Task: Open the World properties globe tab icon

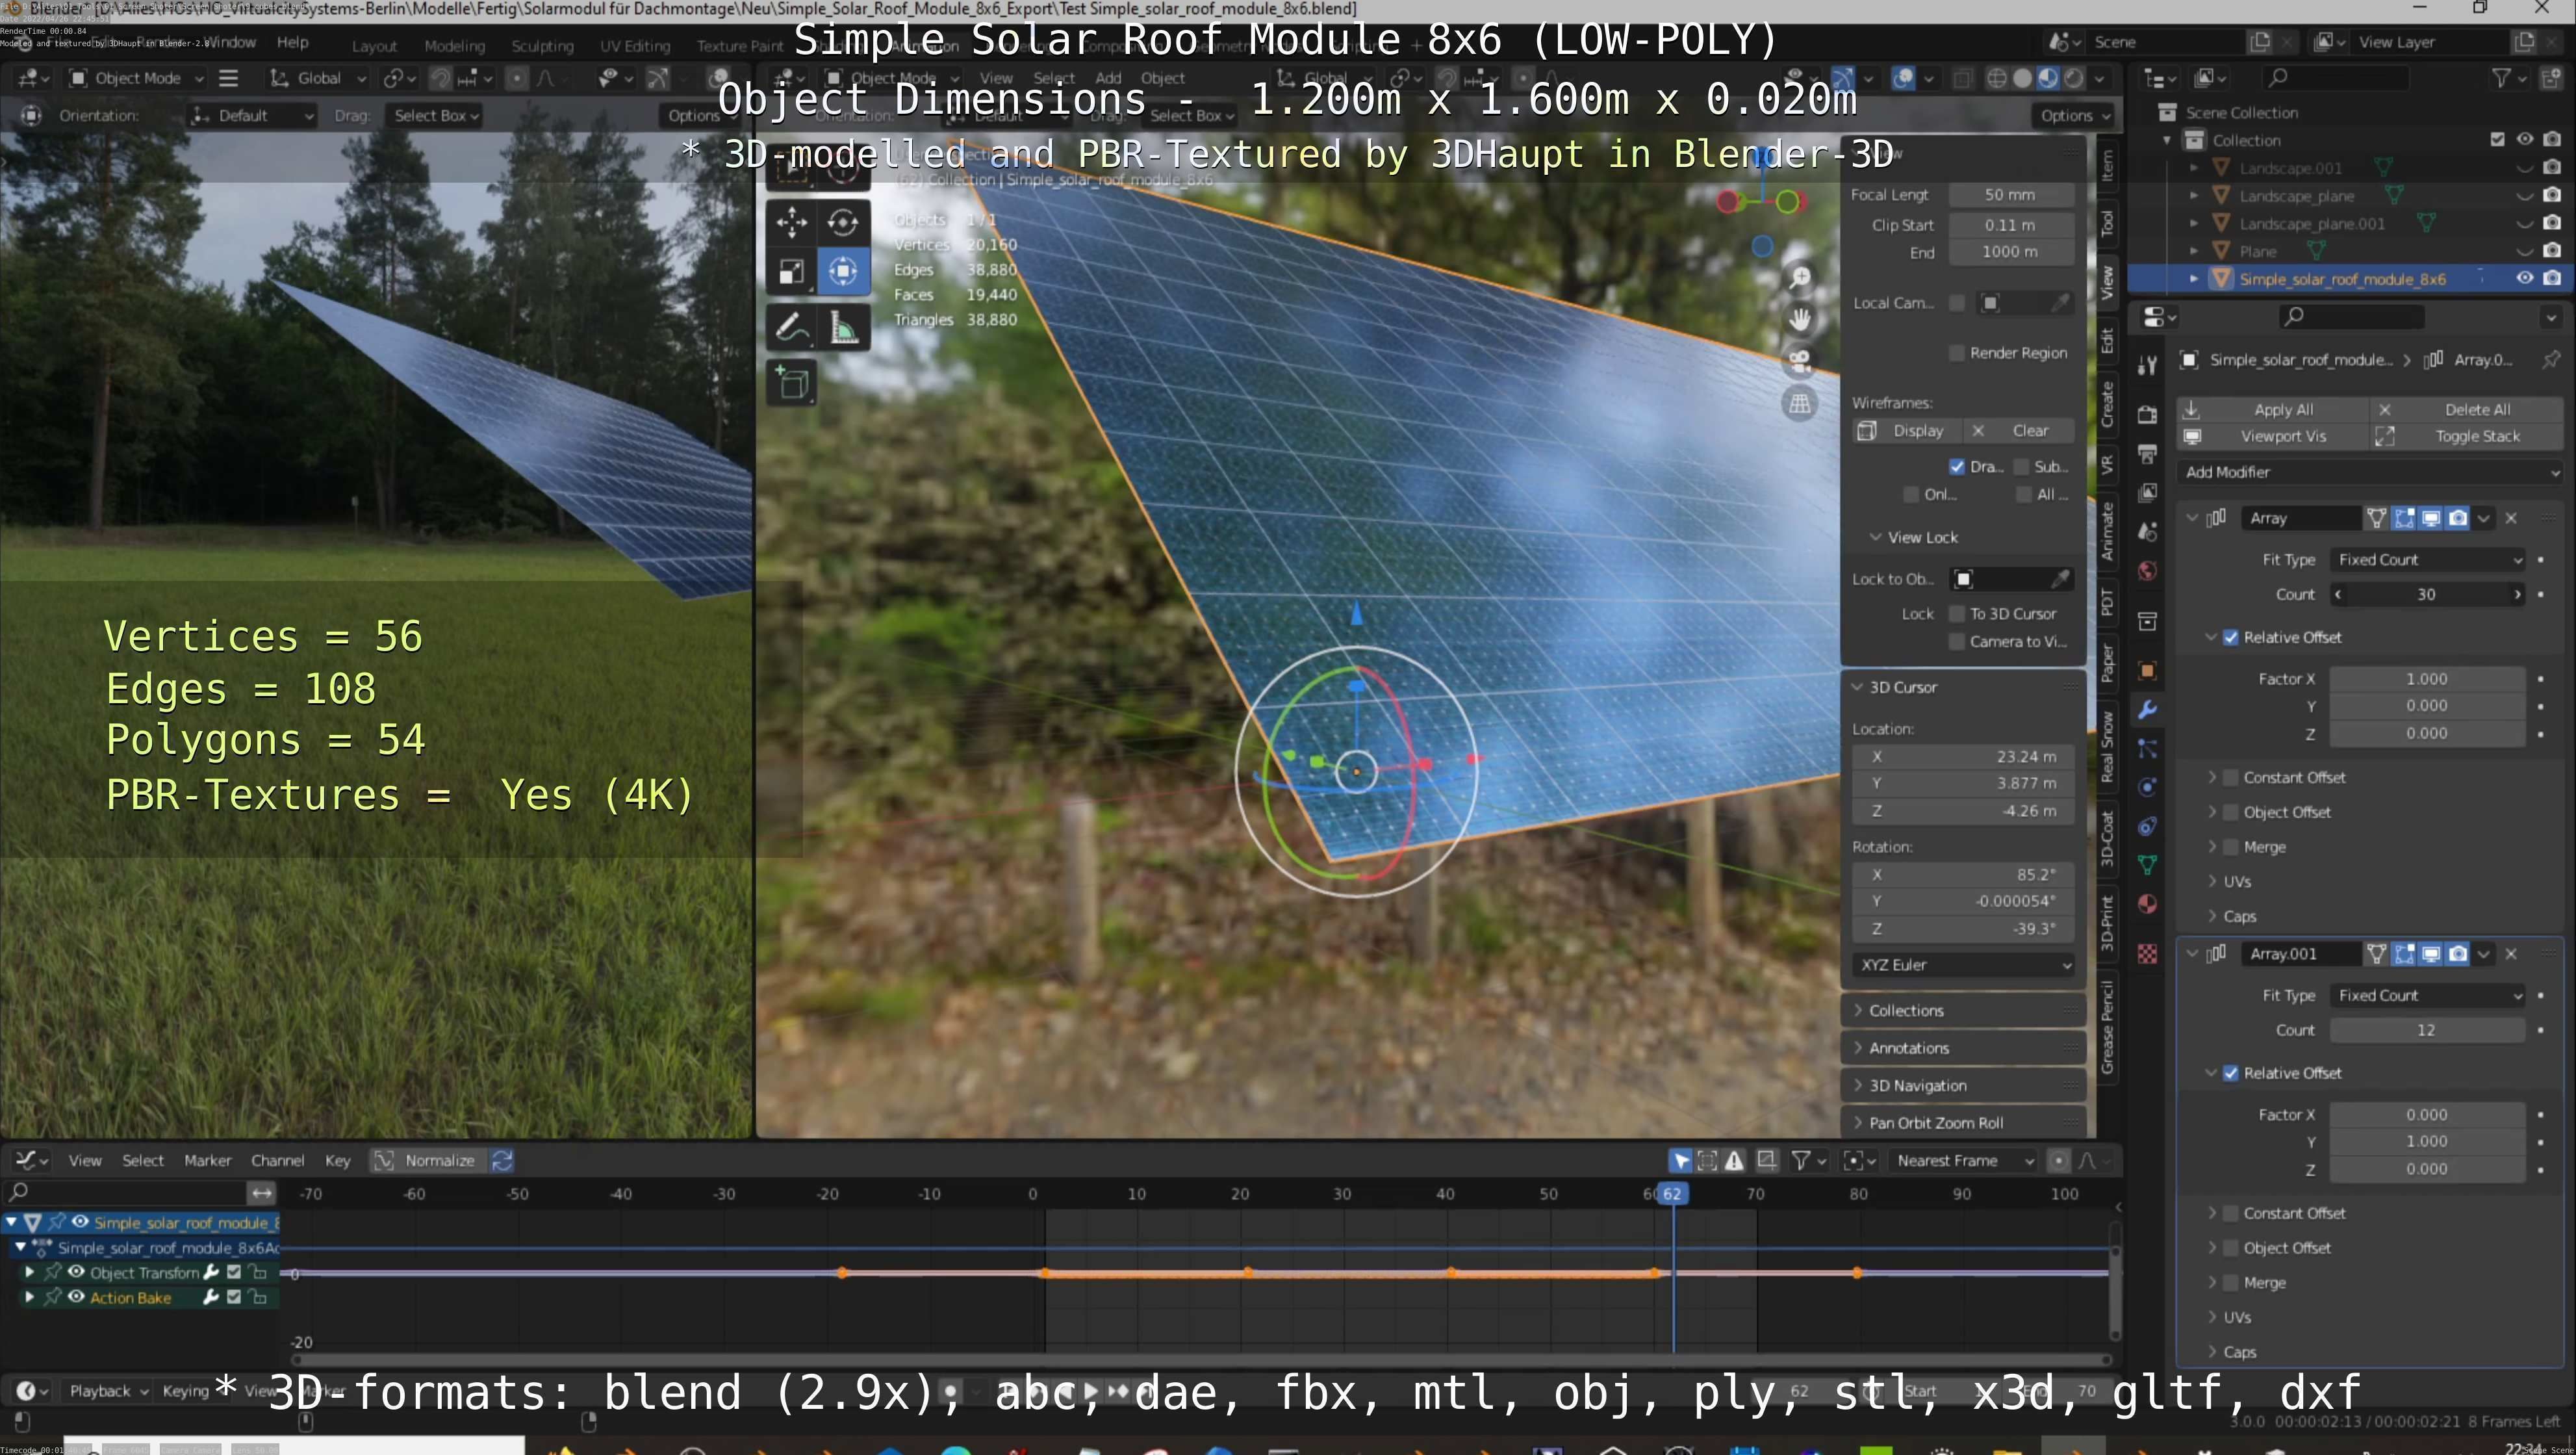Action: click(x=2147, y=571)
